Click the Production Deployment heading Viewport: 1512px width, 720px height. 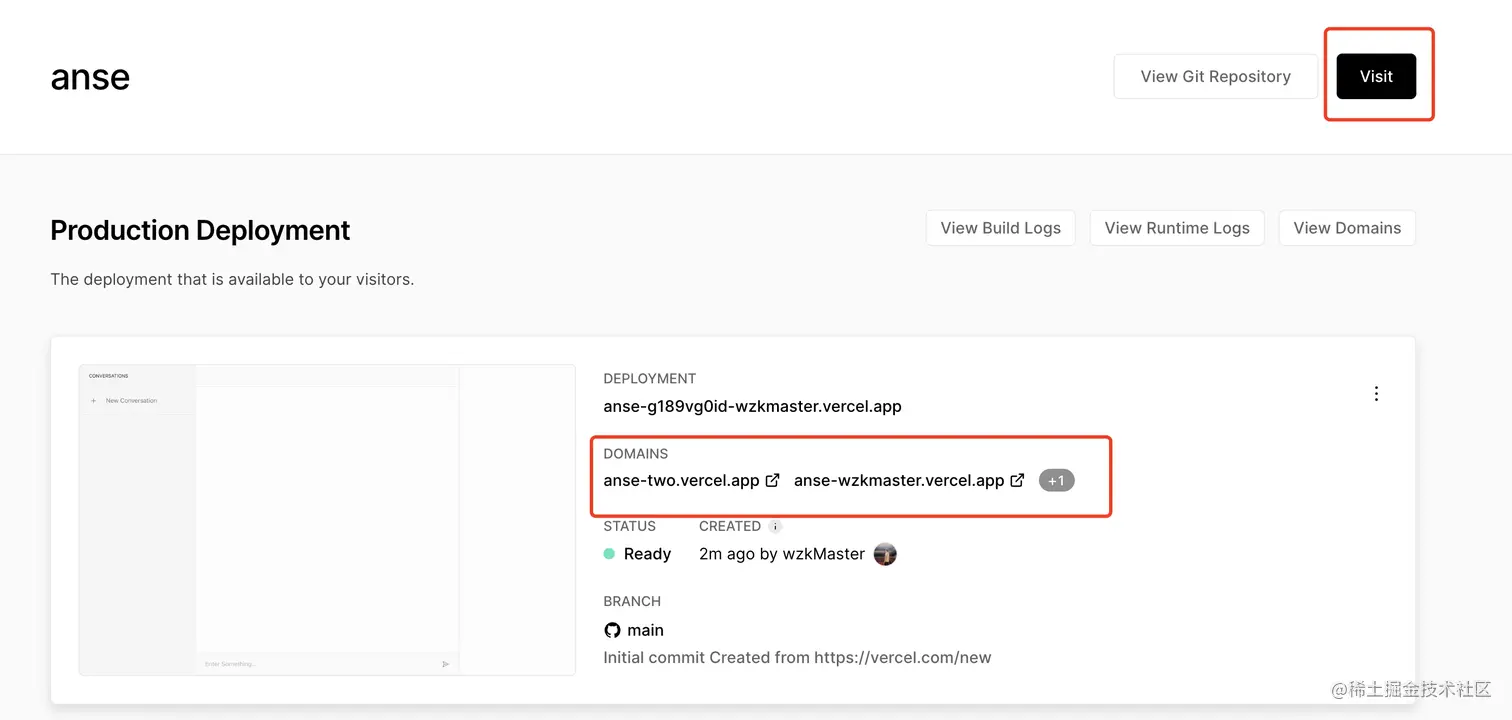(200, 230)
